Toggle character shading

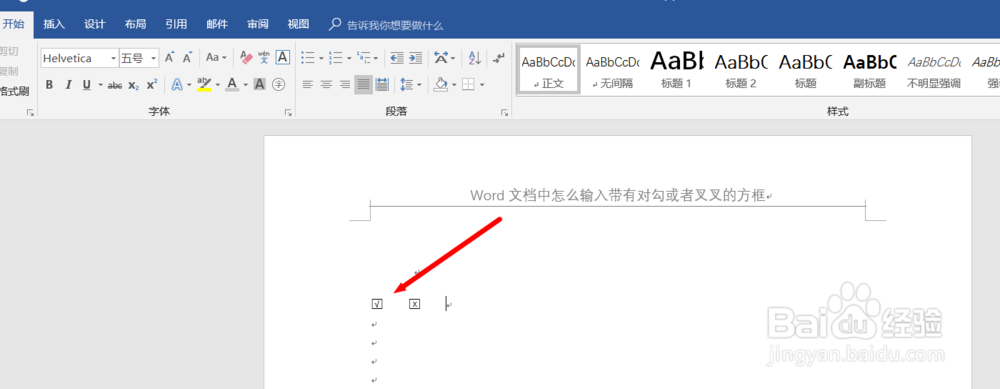(x=260, y=84)
